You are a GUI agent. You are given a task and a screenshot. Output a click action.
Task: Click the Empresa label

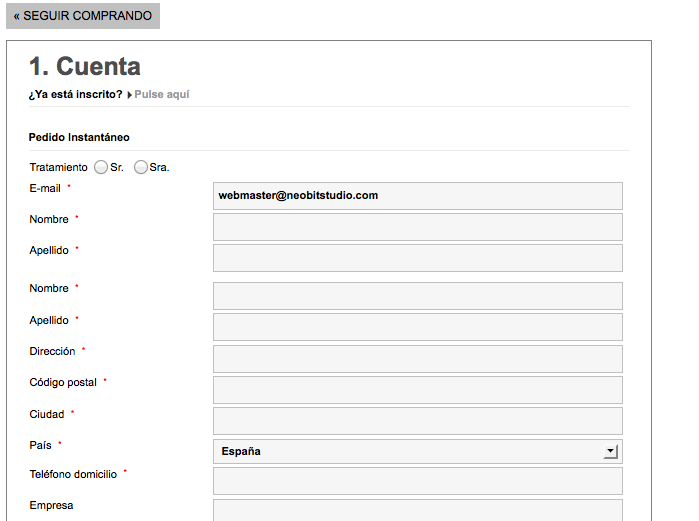[x=51, y=505]
